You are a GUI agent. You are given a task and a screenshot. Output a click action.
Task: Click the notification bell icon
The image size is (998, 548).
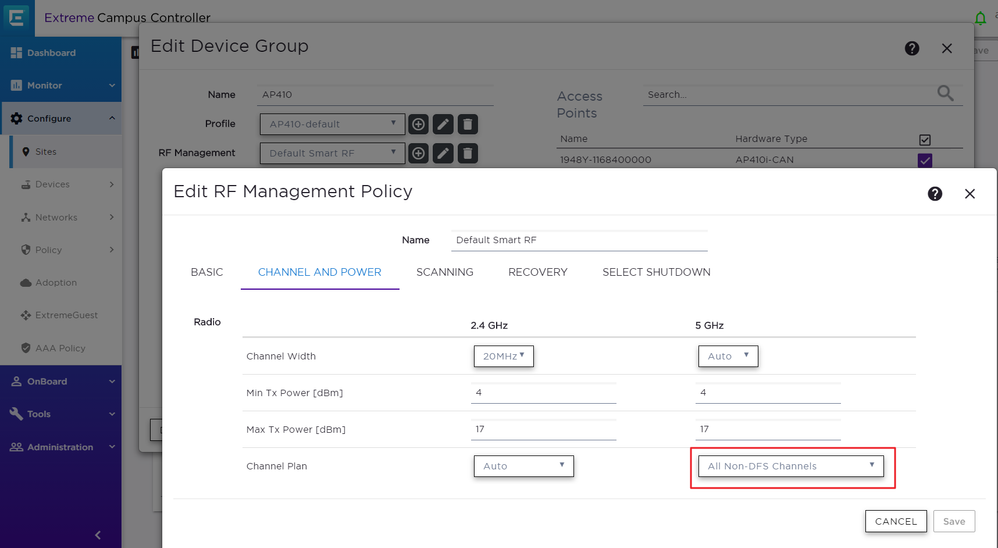[980, 18]
